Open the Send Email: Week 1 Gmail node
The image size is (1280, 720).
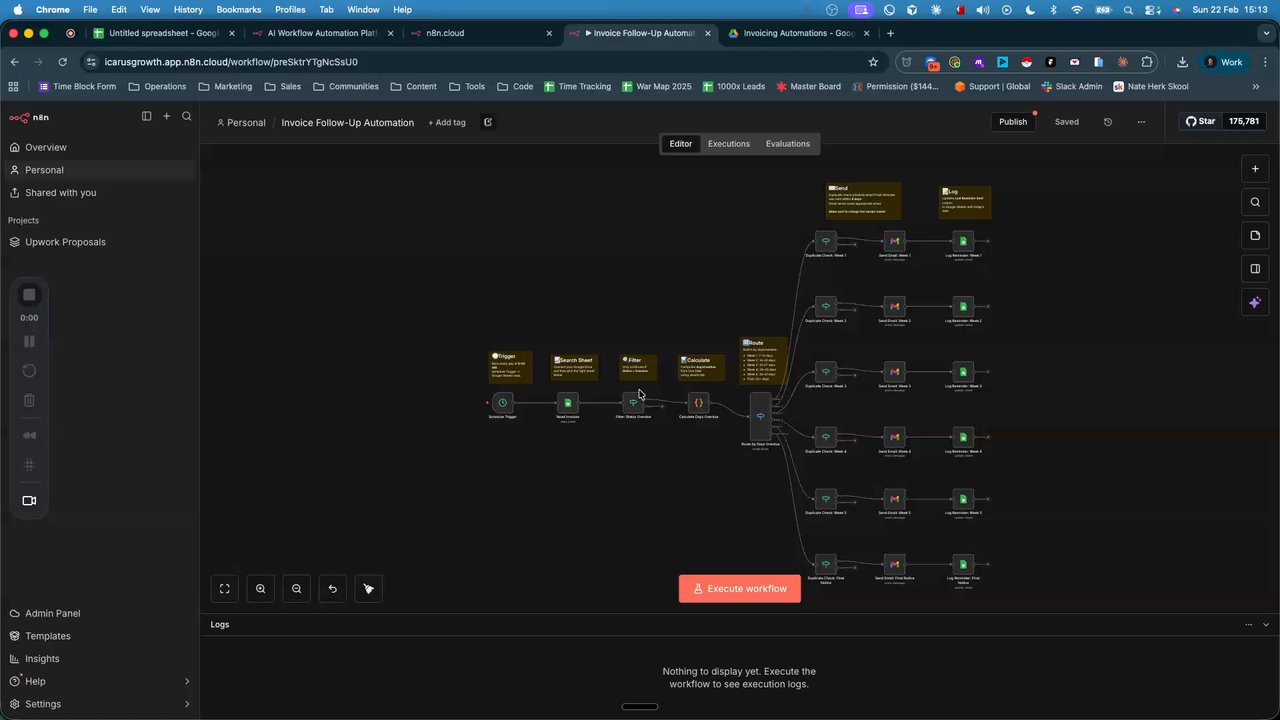[x=894, y=241]
